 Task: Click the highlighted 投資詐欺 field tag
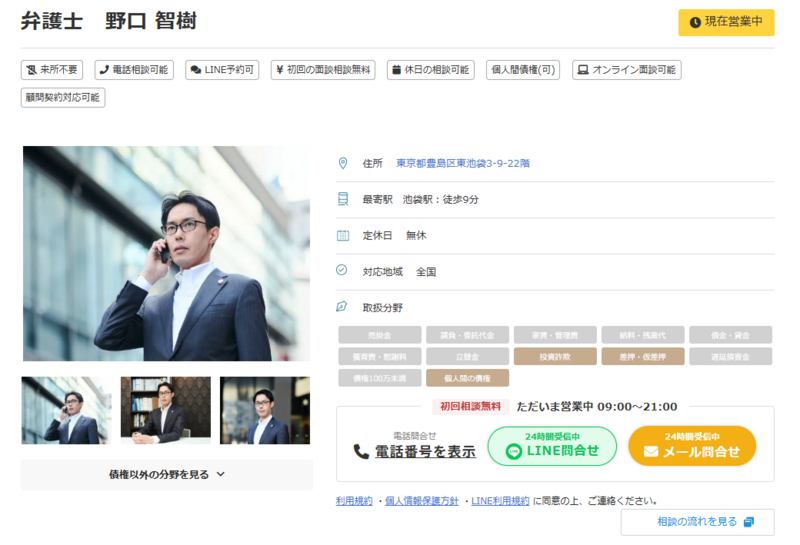555,357
